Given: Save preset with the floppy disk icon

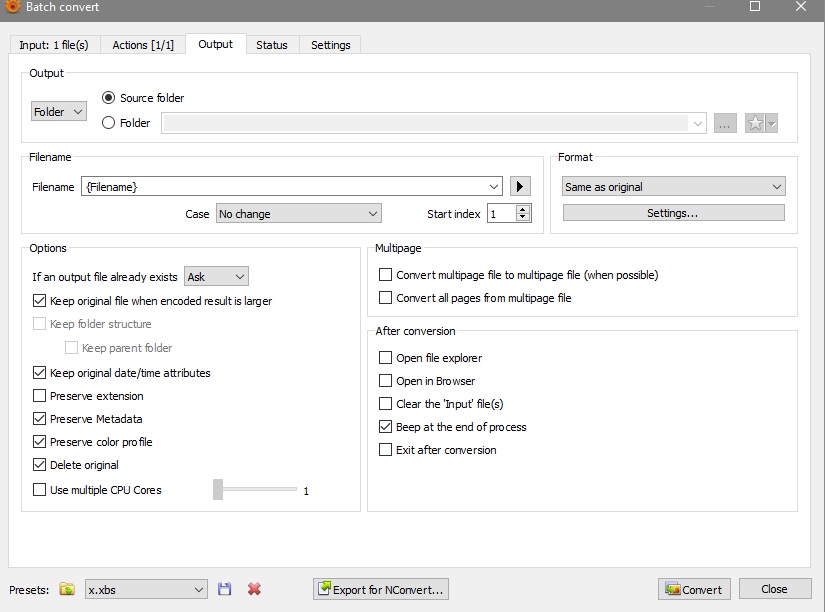Looking at the screenshot, I should (225, 589).
